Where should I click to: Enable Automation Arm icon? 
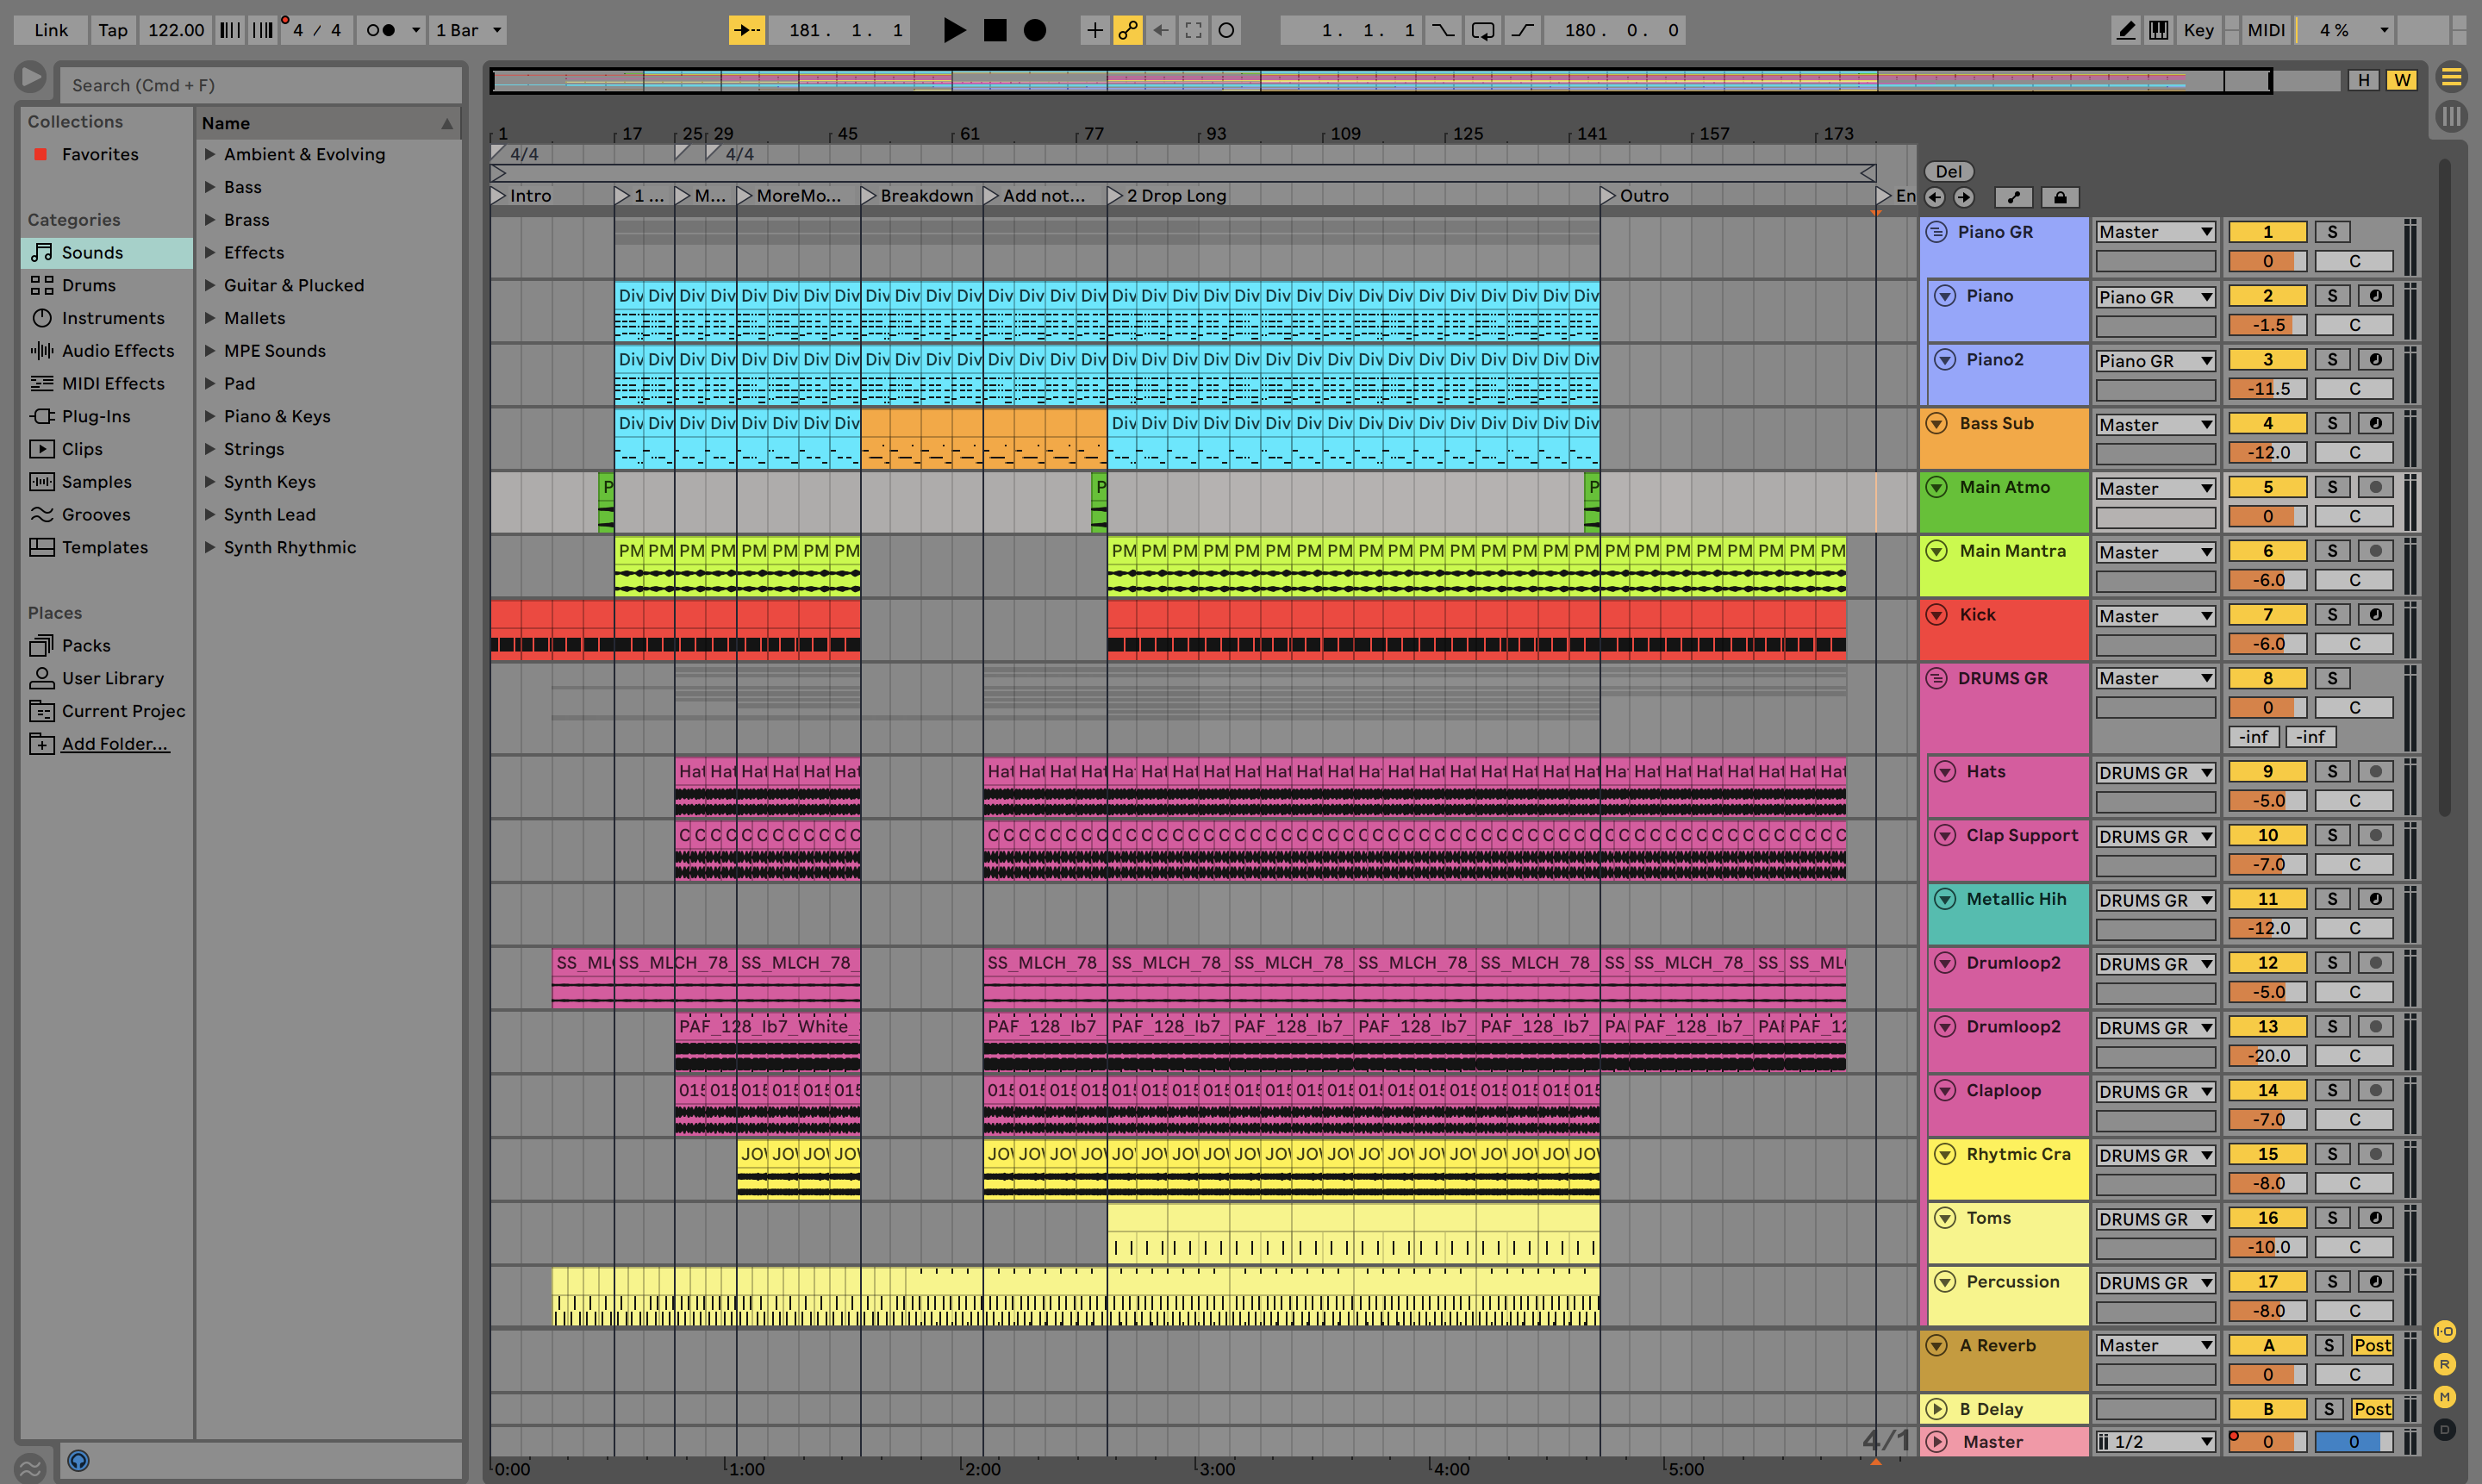click(1128, 30)
